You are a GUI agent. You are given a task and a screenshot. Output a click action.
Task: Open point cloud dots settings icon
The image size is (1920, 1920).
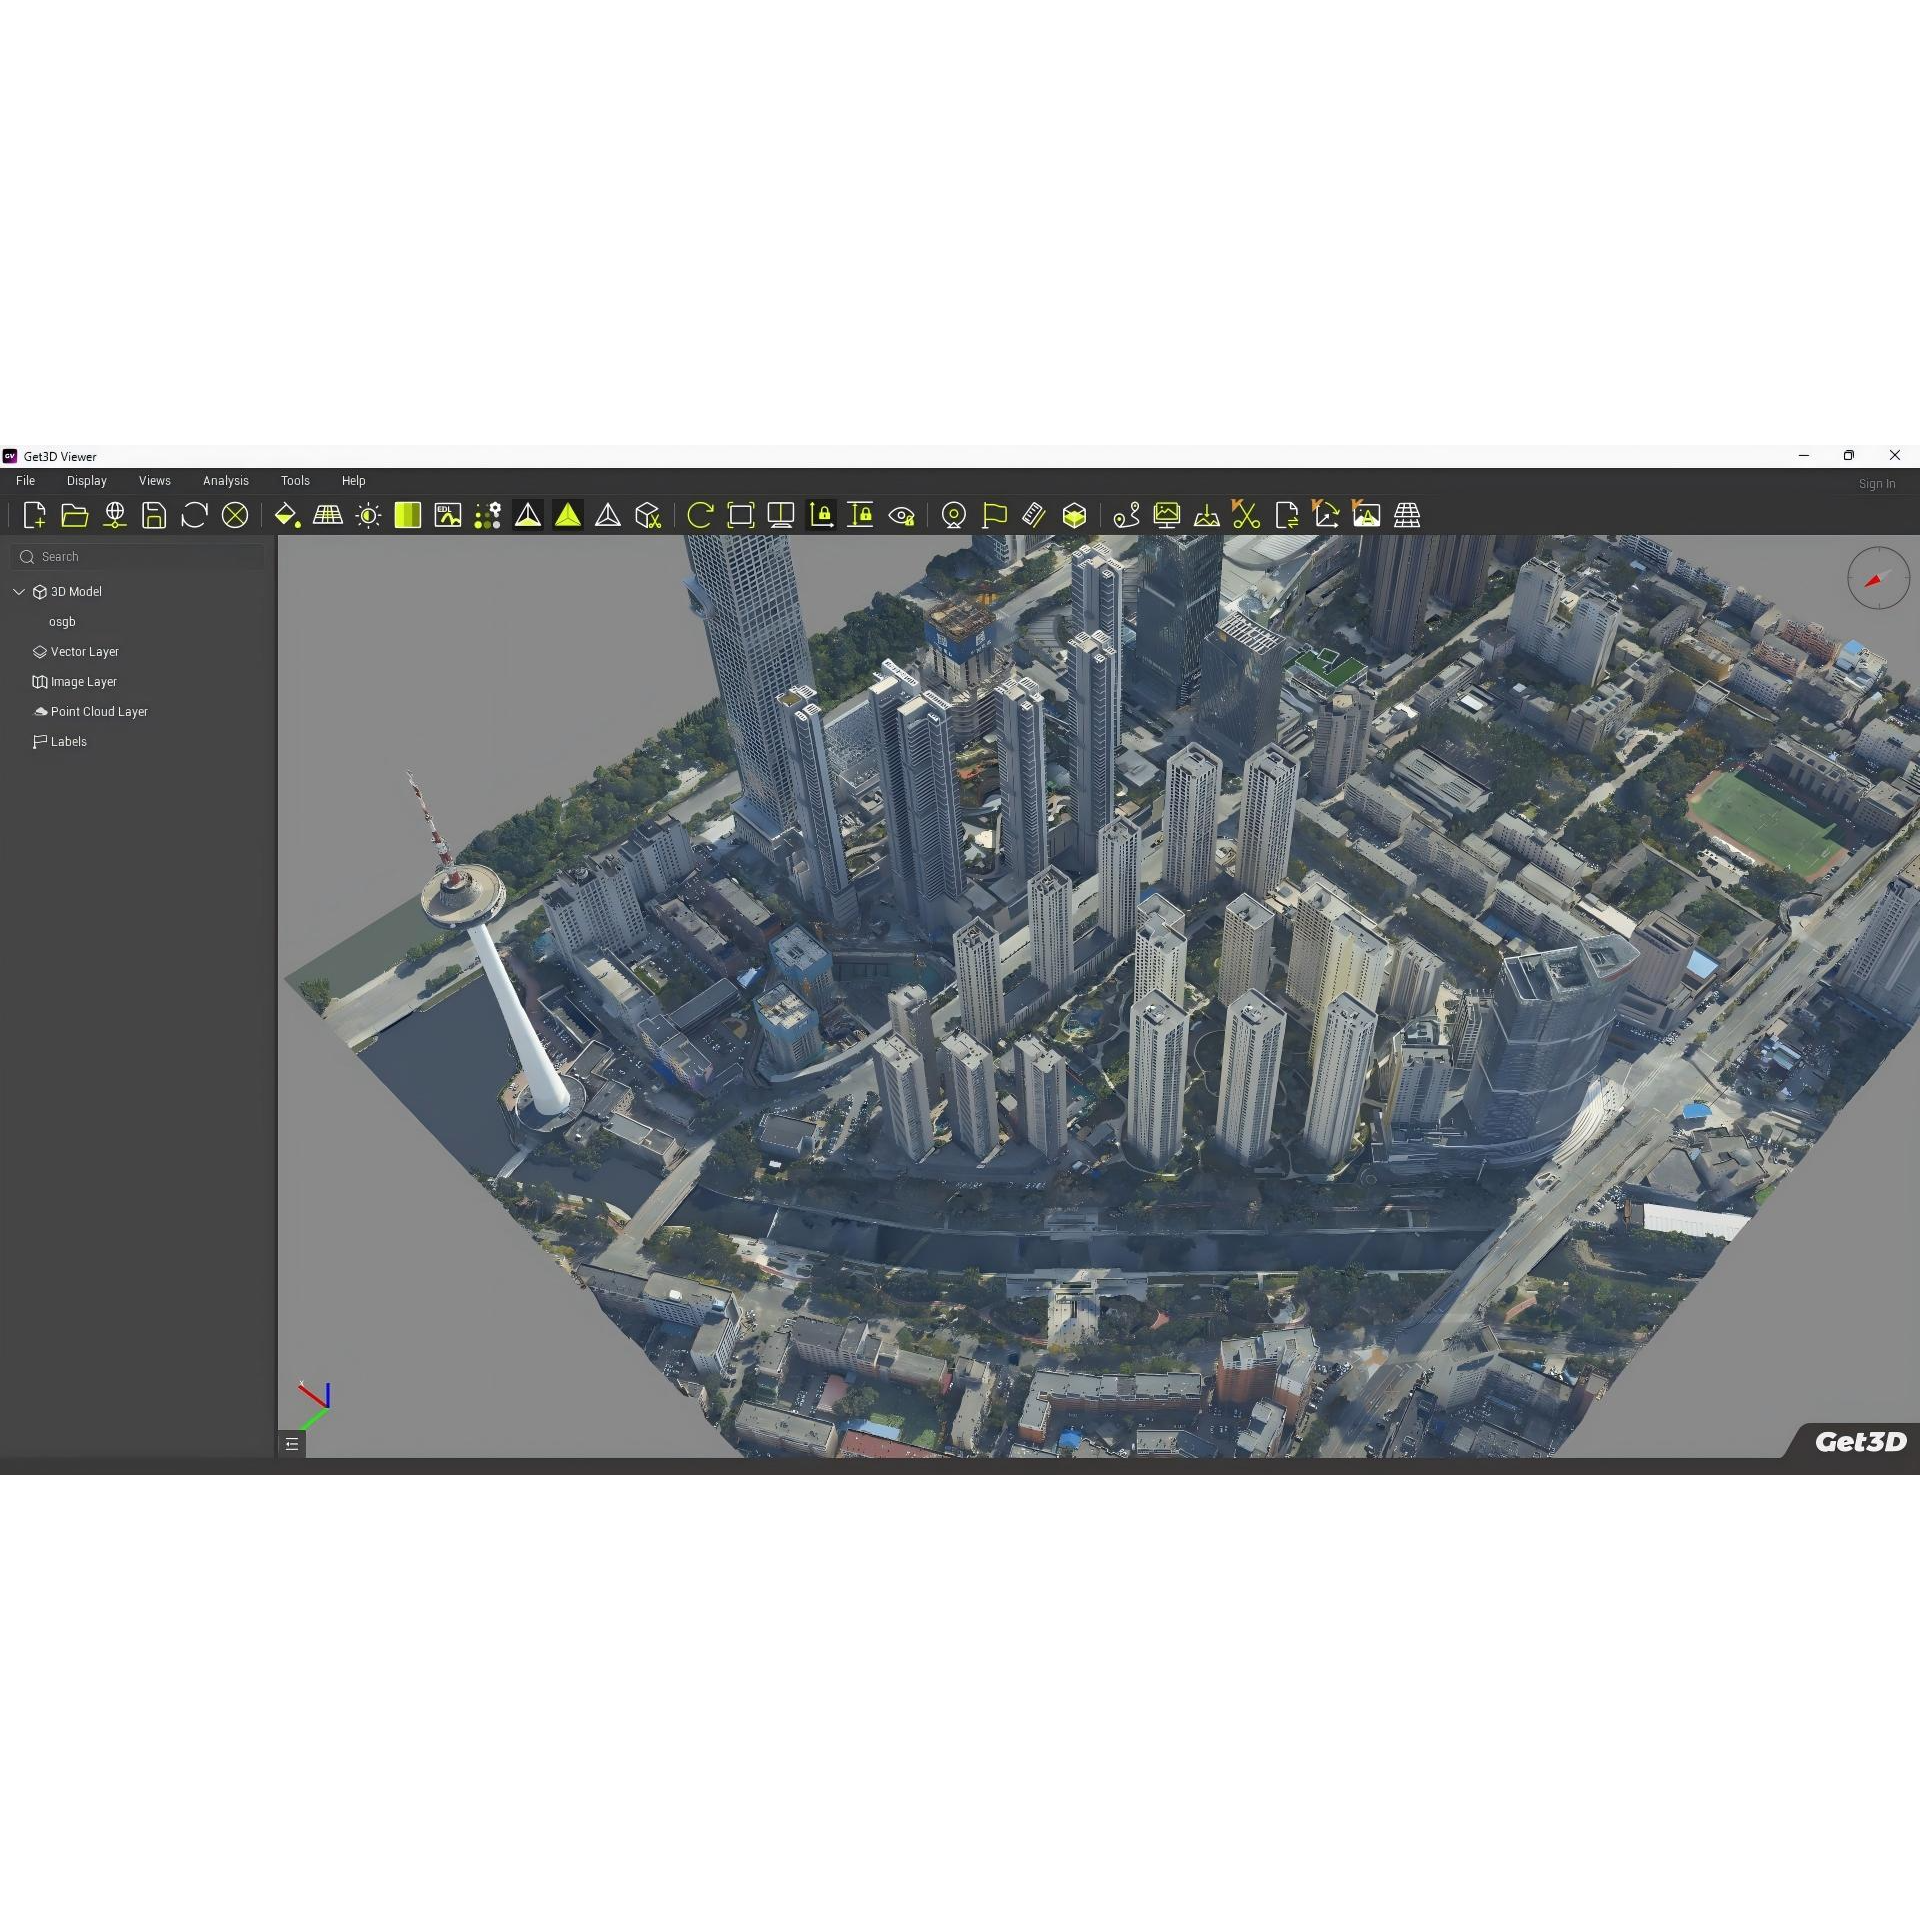[488, 515]
